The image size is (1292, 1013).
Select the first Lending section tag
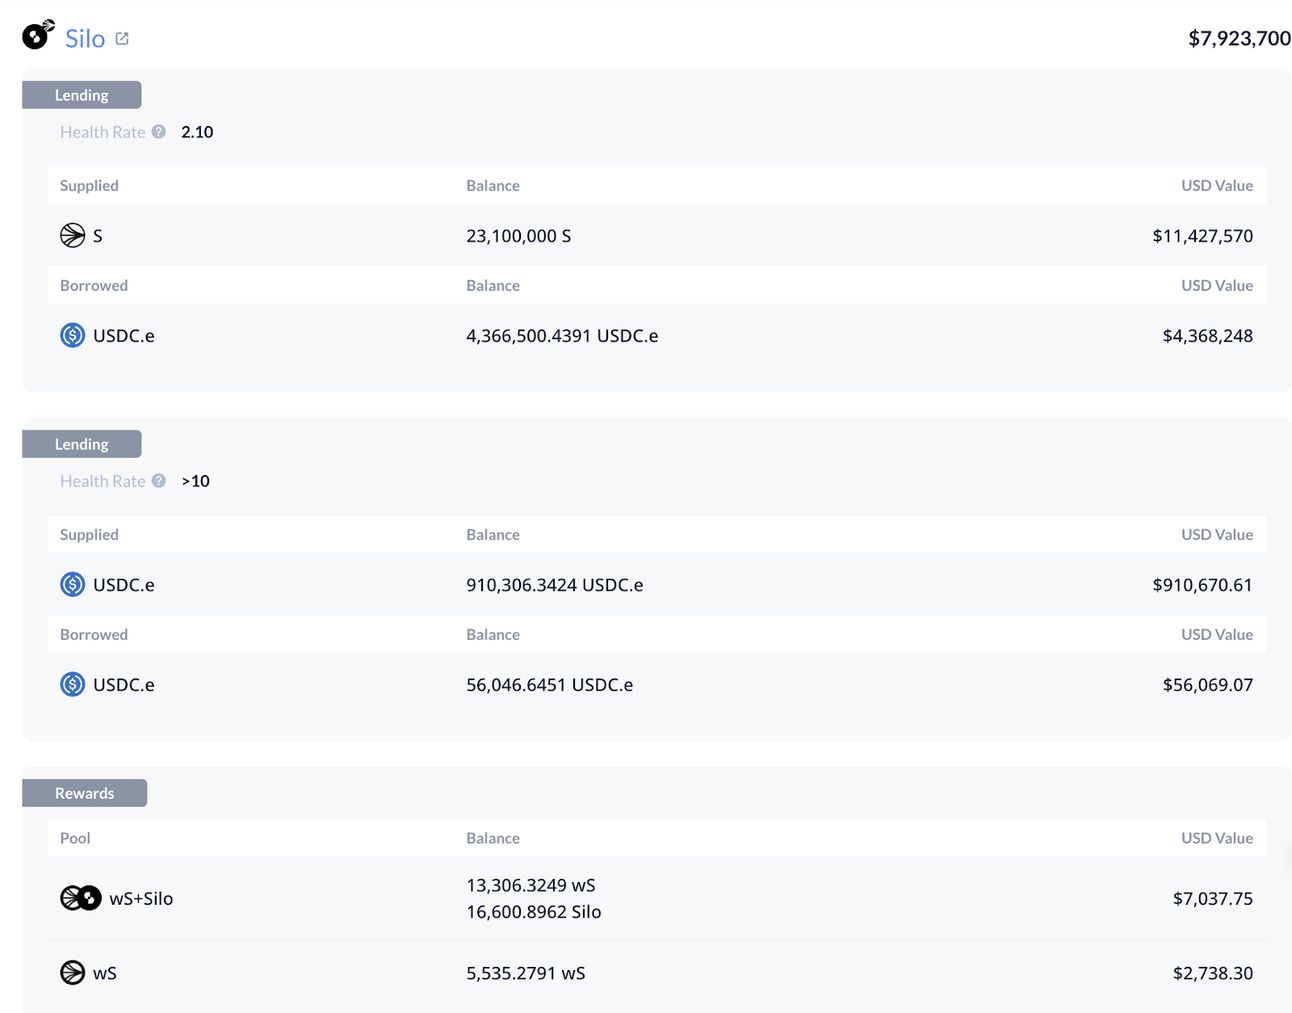pos(82,95)
